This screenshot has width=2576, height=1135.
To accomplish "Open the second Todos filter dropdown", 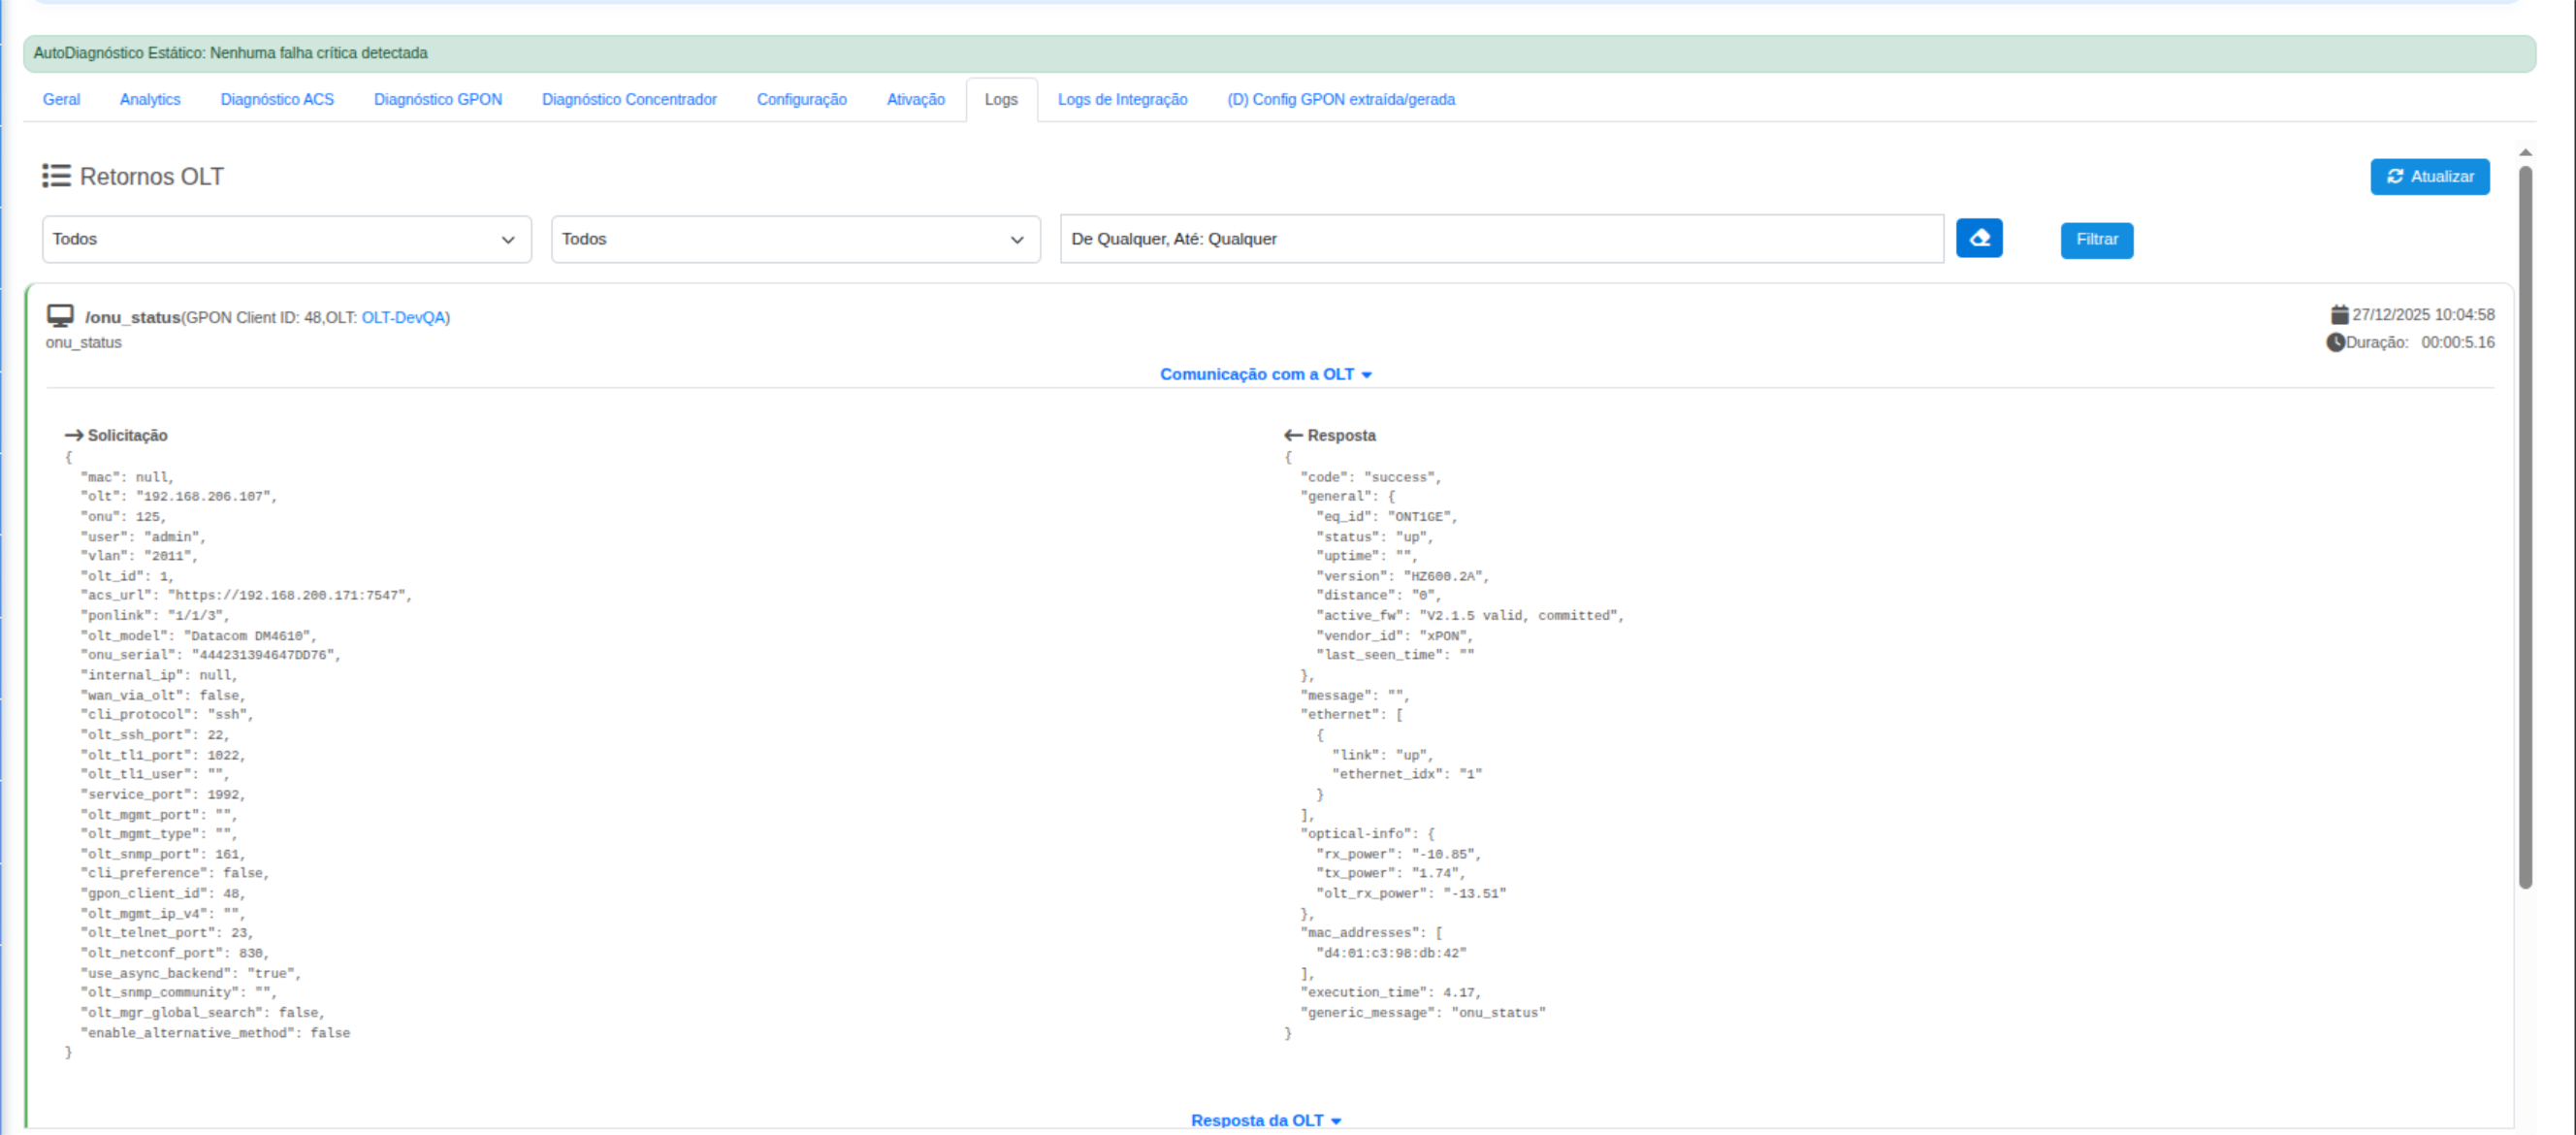I will [795, 239].
